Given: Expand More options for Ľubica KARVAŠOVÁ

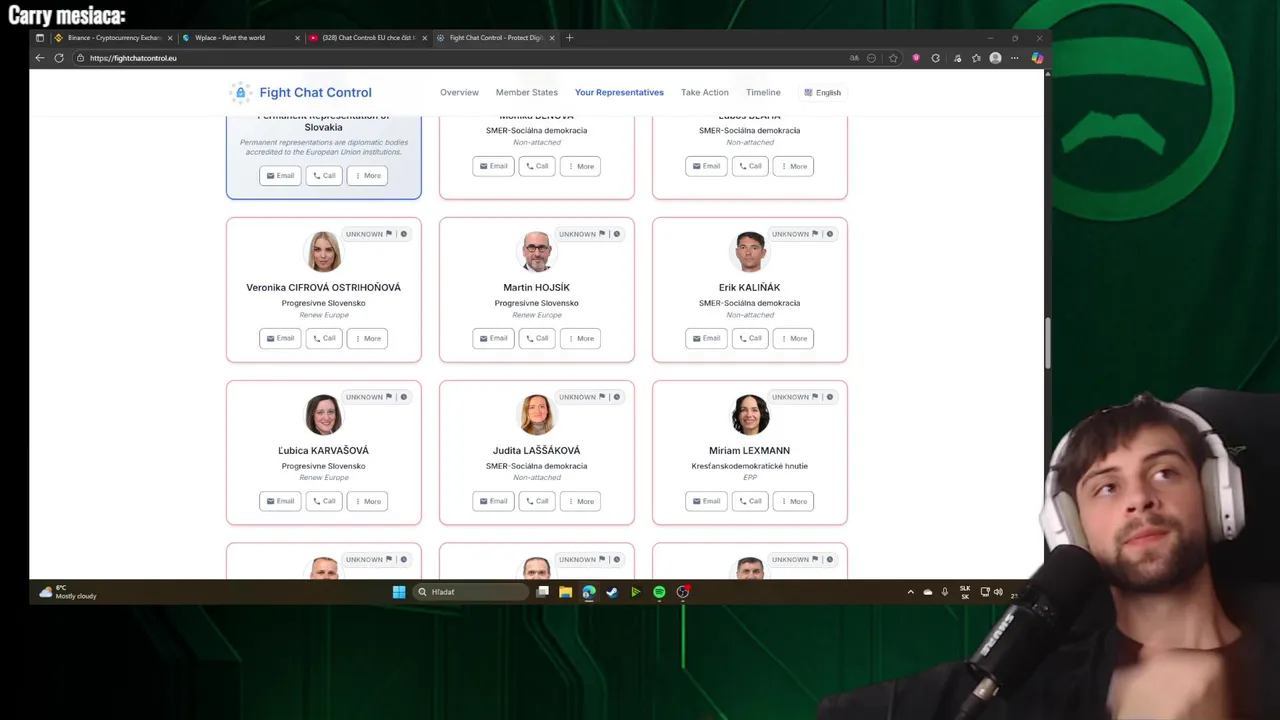Looking at the screenshot, I should tap(367, 501).
